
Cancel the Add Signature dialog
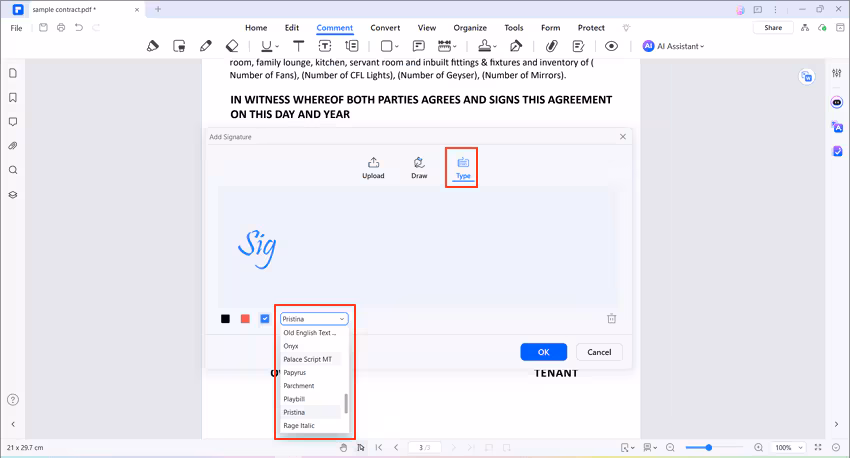click(x=599, y=352)
